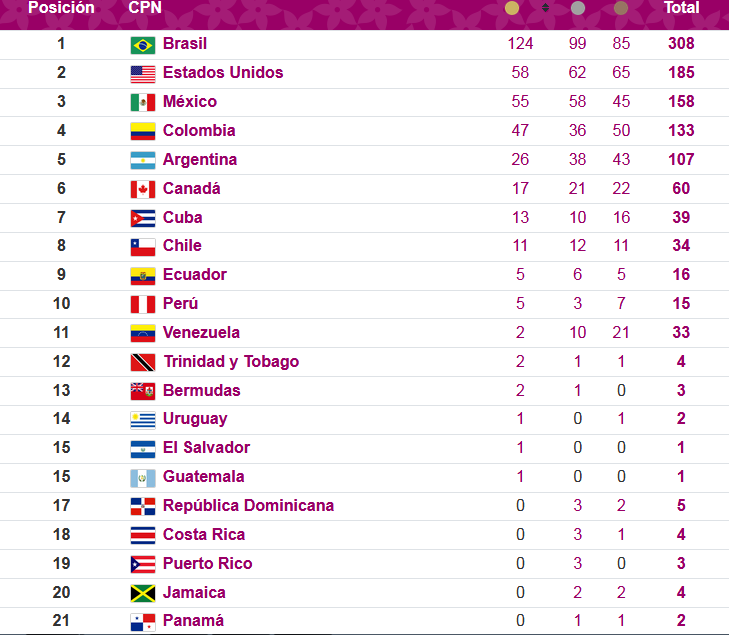Open the Puerto Rico link
The height and width of the screenshot is (635, 729).
pyautogui.click(x=207, y=563)
